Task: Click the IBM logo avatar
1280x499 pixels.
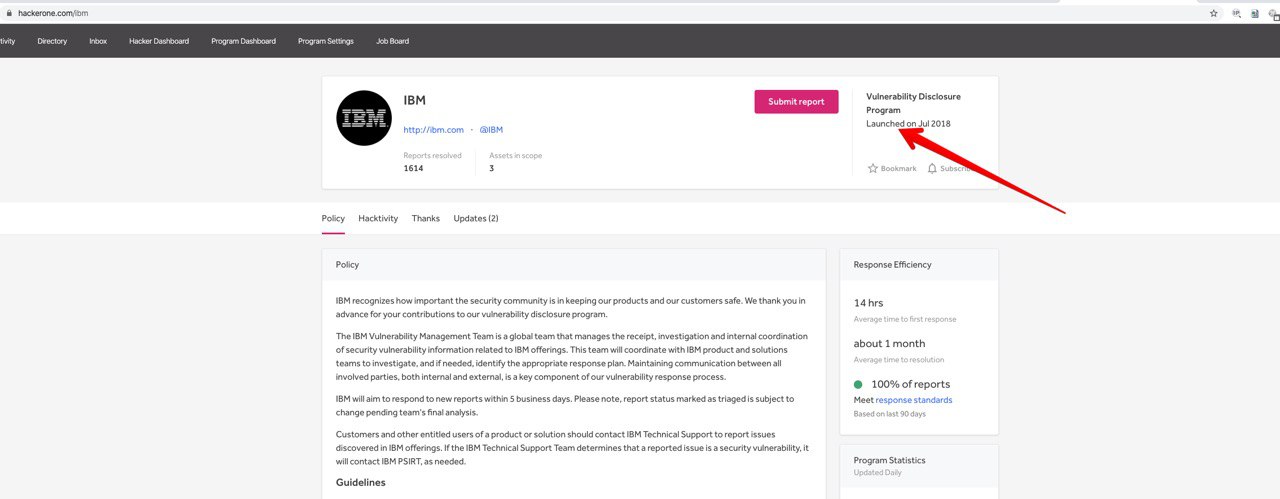Action: [x=364, y=118]
